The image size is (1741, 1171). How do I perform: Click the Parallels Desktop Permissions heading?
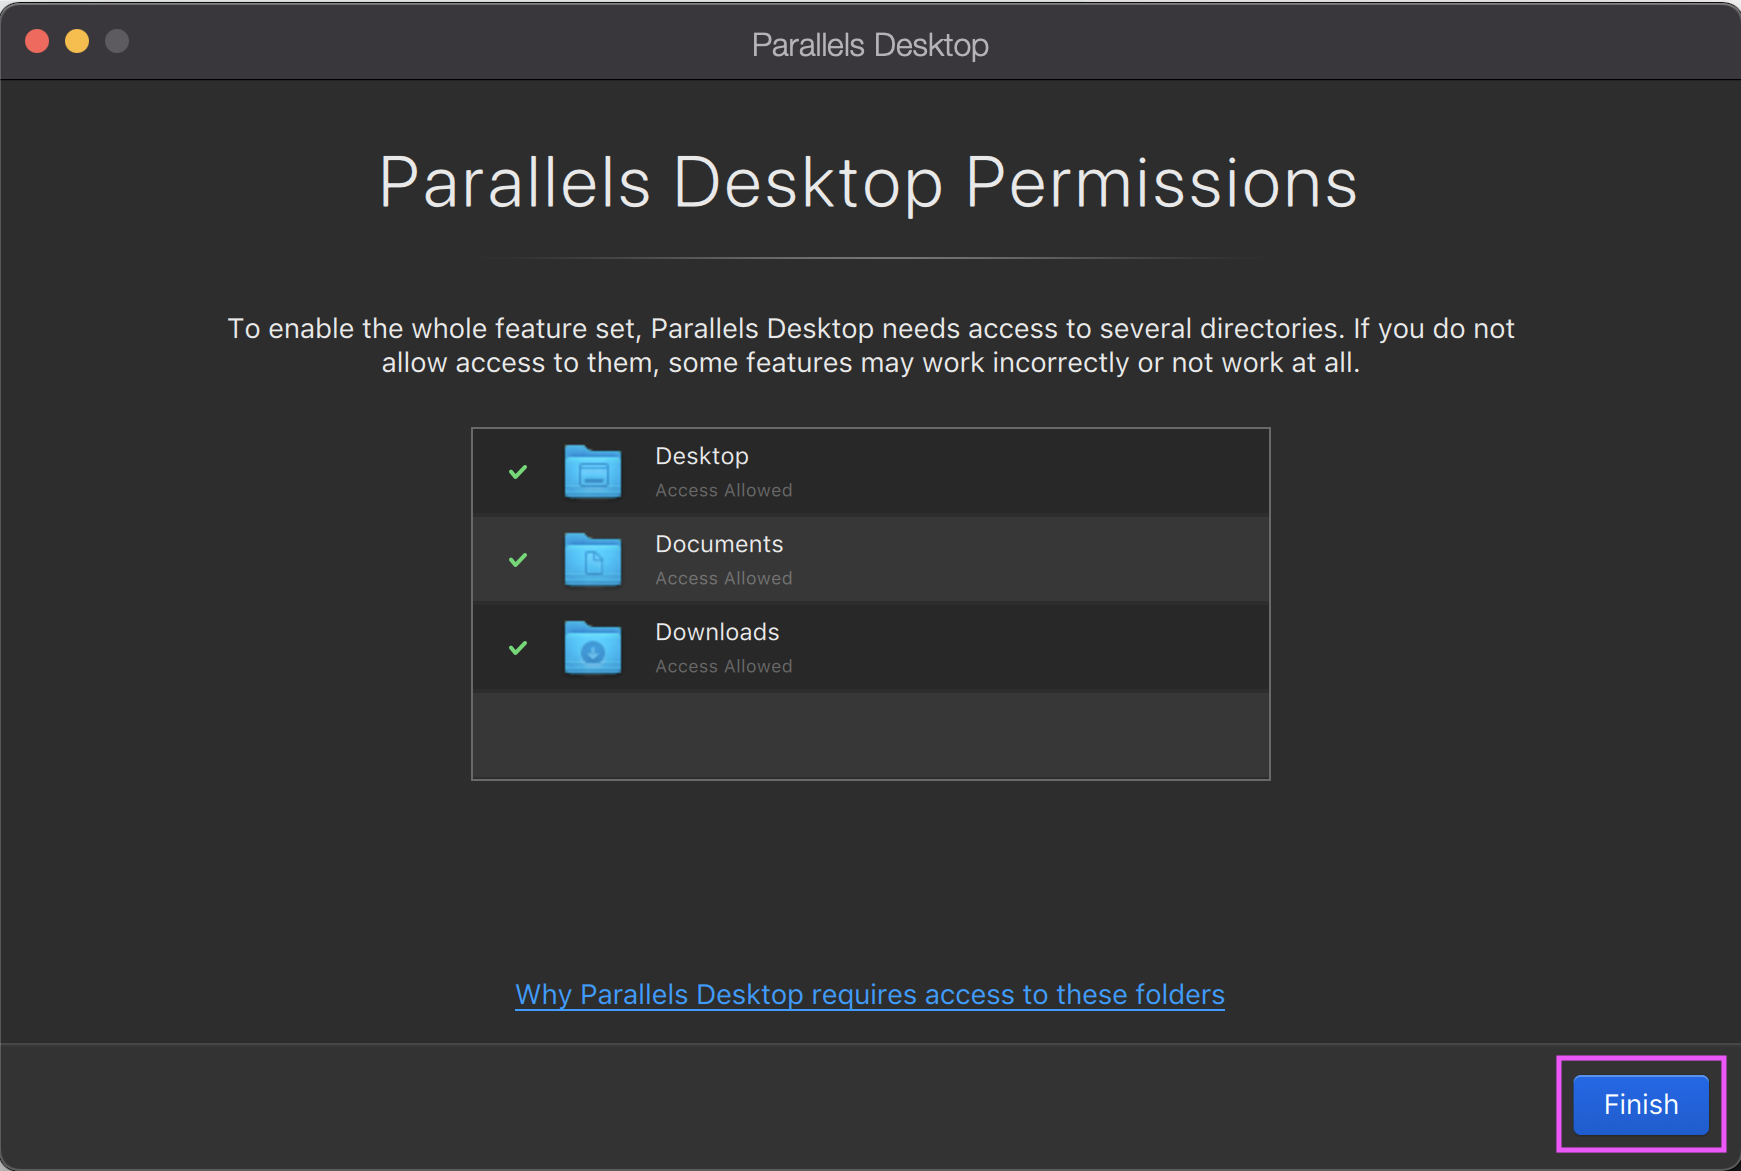pos(869,182)
